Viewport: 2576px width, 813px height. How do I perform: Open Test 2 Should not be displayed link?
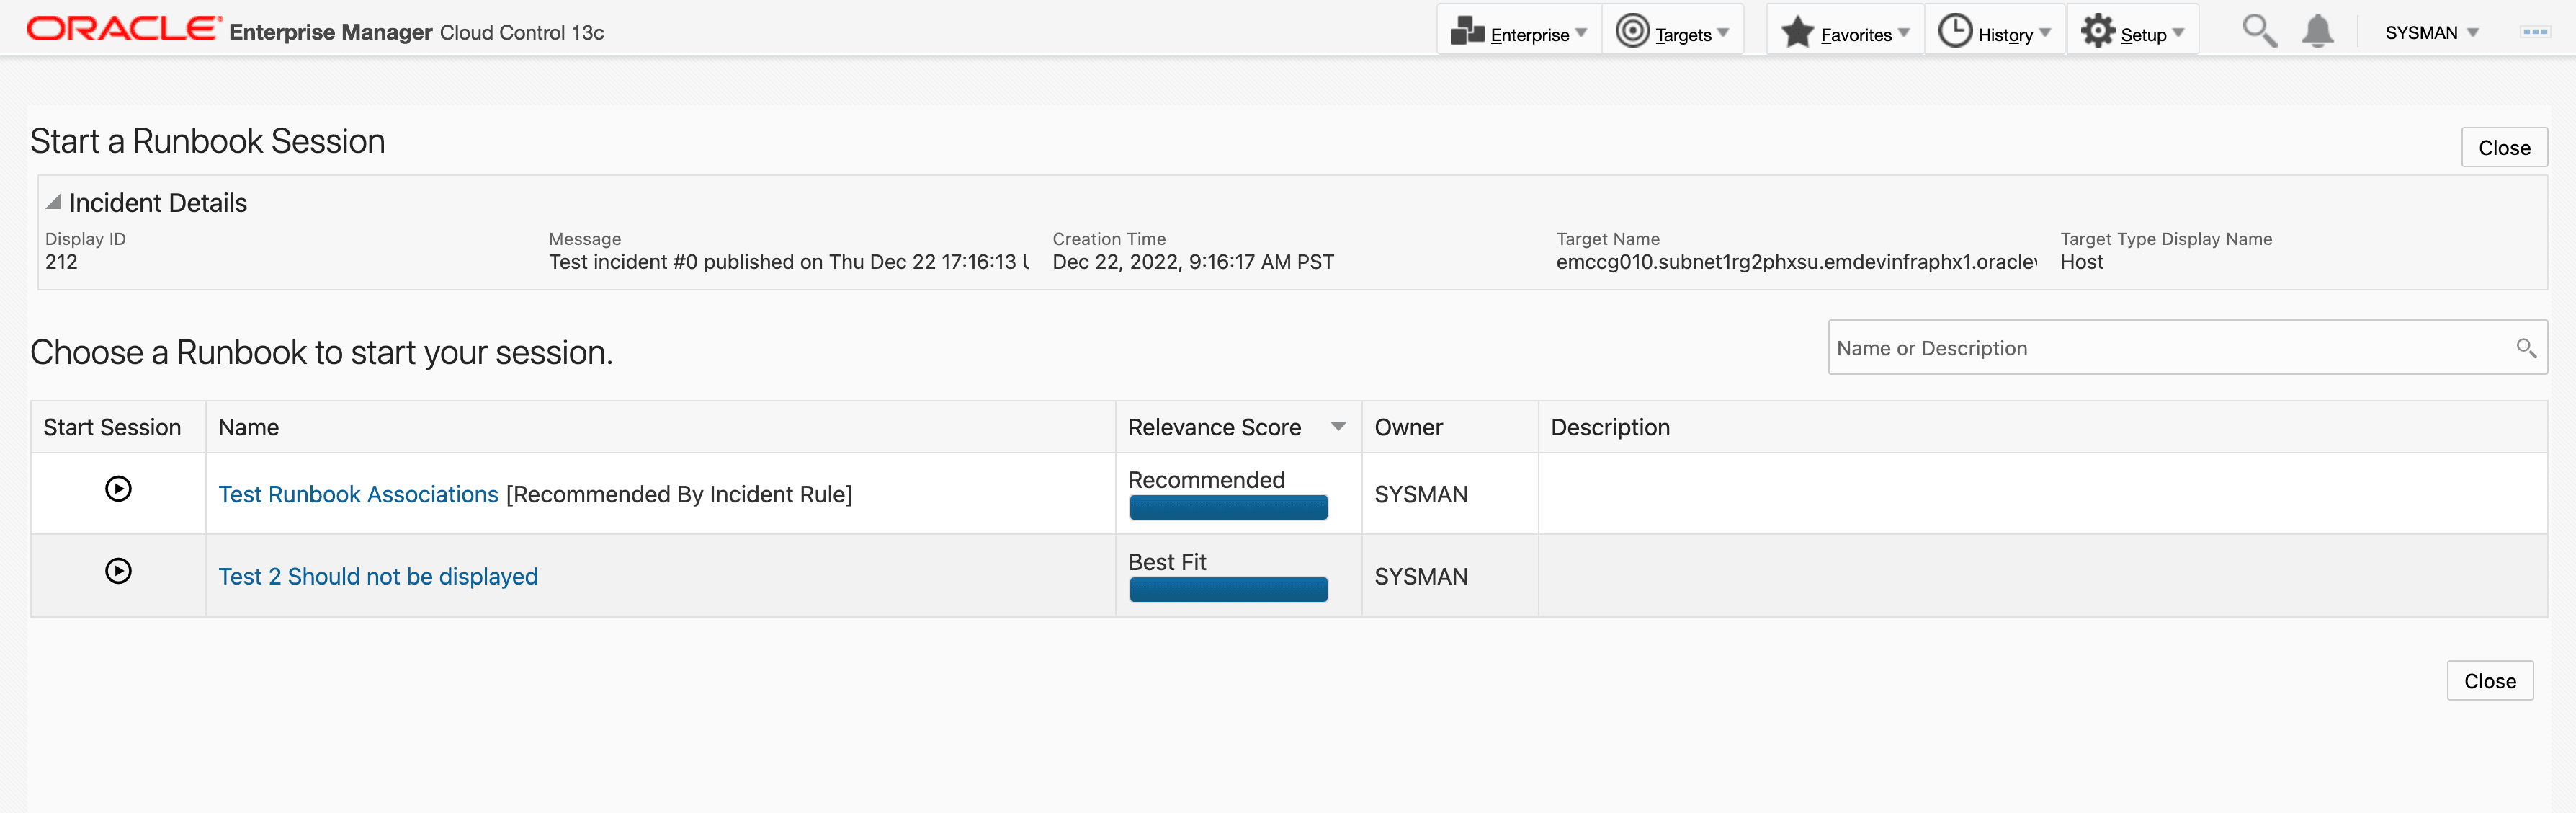pos(378,576)
